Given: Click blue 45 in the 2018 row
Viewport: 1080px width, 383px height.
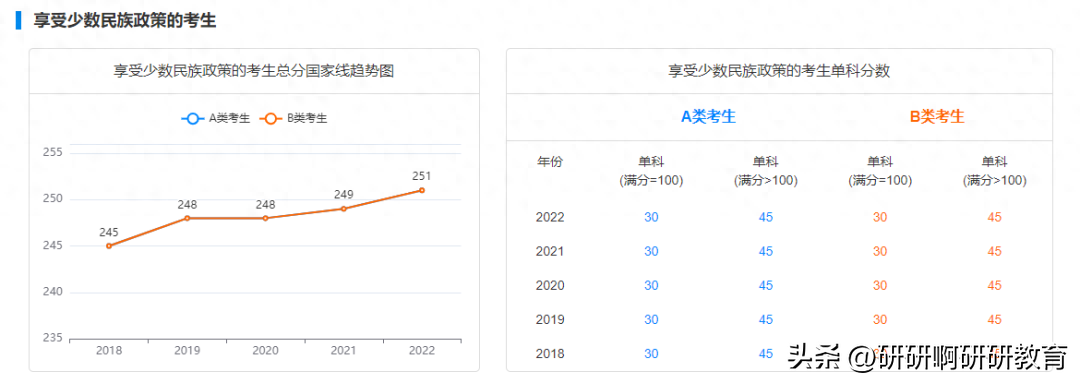Looking at the screenshot, I should click(766, 353).
